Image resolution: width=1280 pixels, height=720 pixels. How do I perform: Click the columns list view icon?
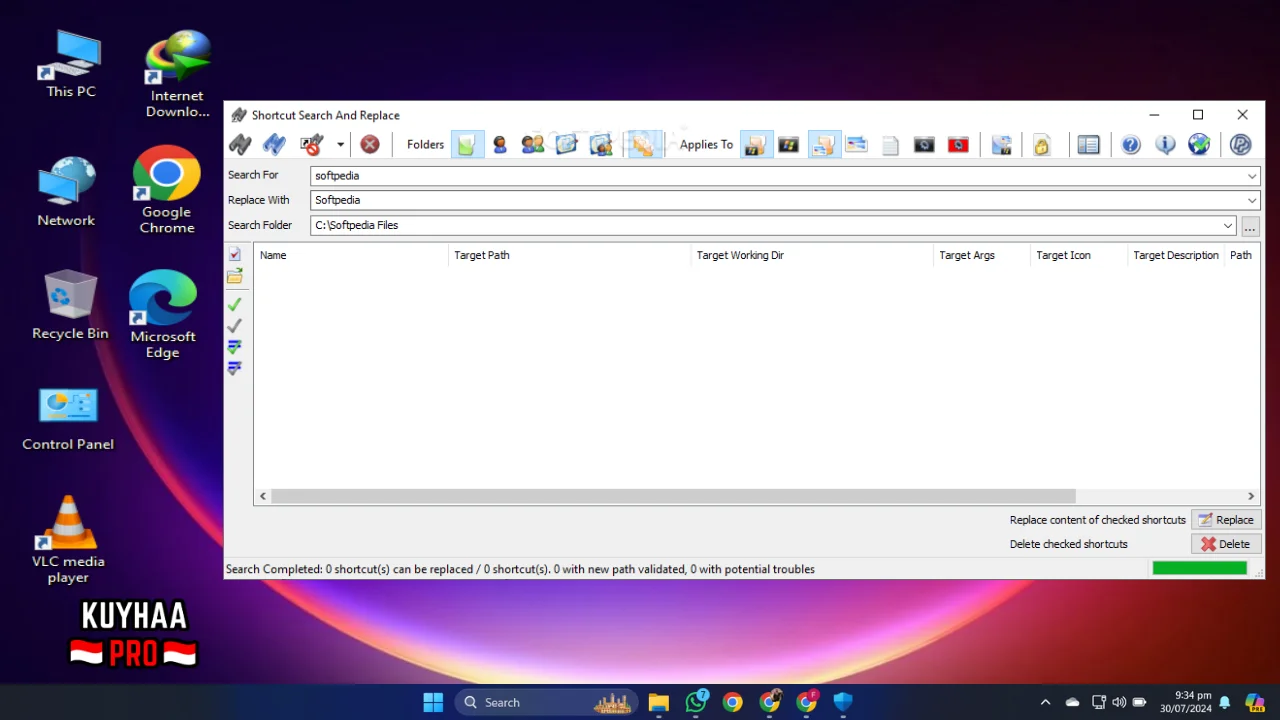pos(1089,144)
